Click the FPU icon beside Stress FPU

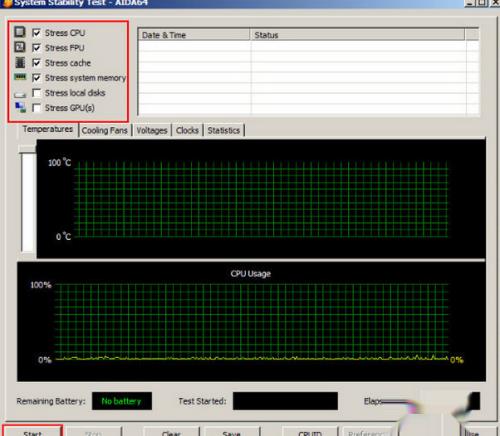click(x=20, y=47)
